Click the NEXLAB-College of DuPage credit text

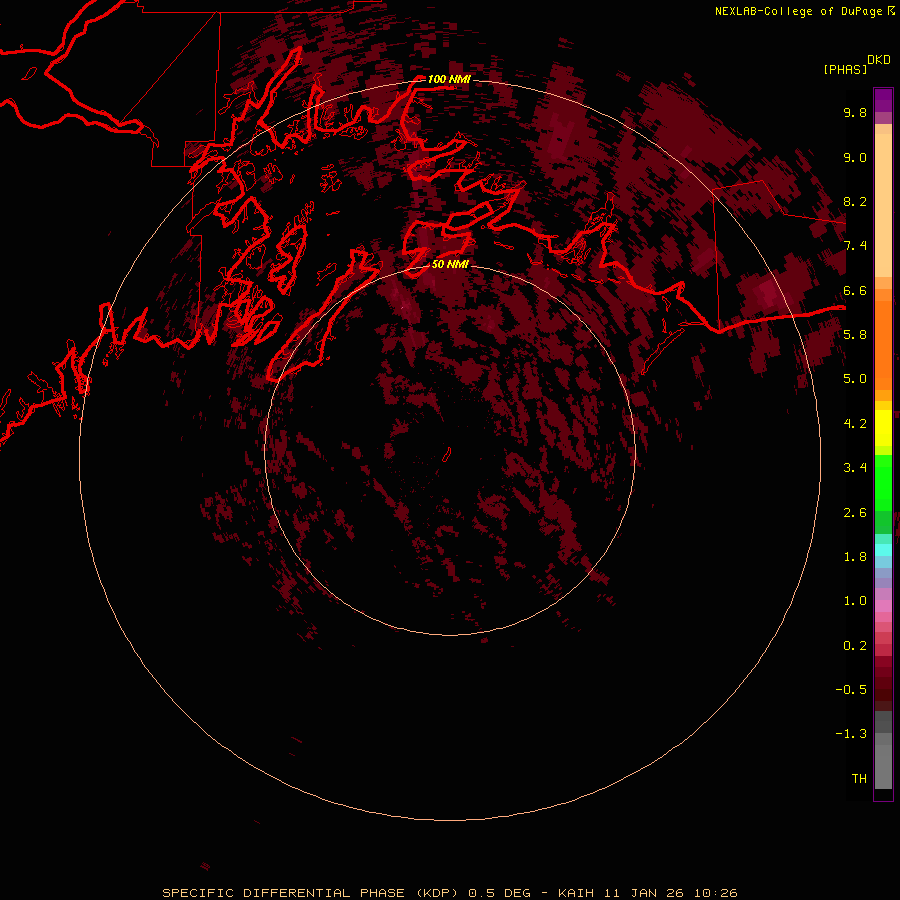[799, 11]
